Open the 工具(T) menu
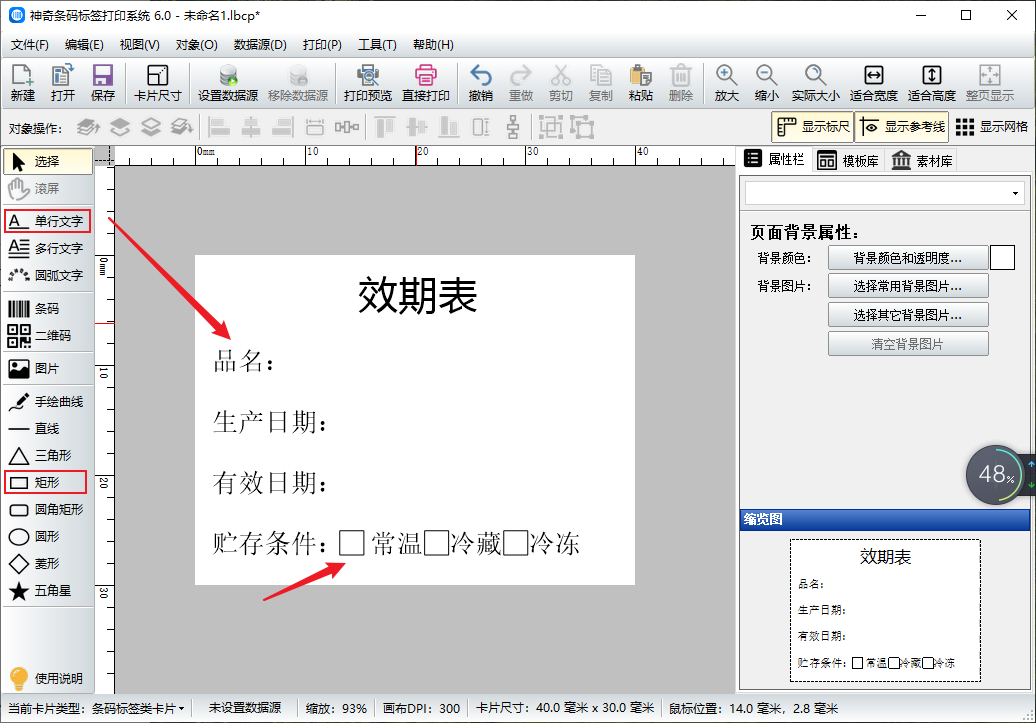 (377, 45)
